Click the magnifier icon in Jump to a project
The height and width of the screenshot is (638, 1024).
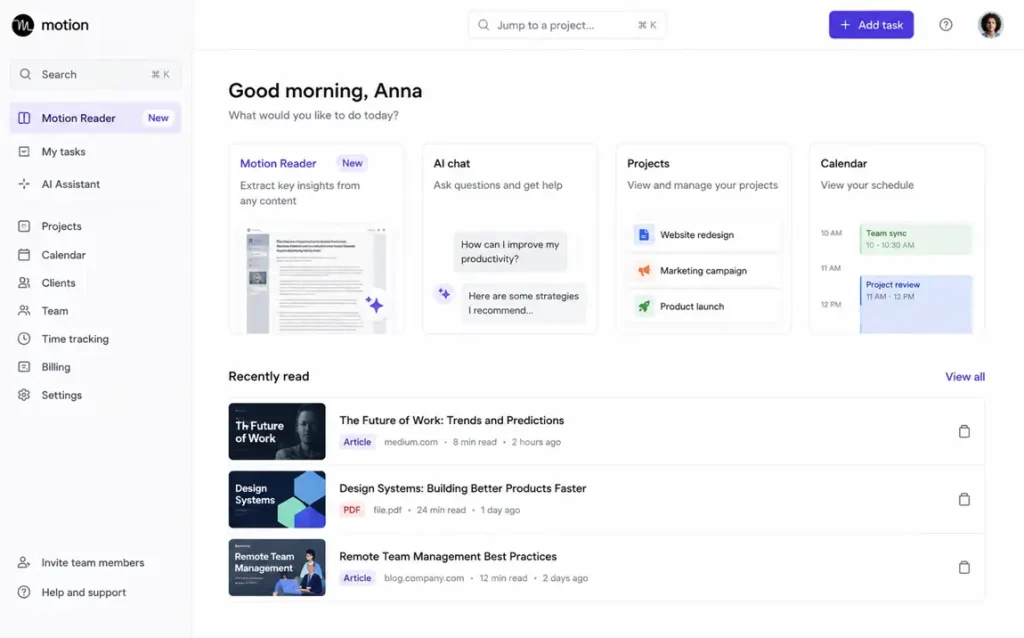coord(483,25)
